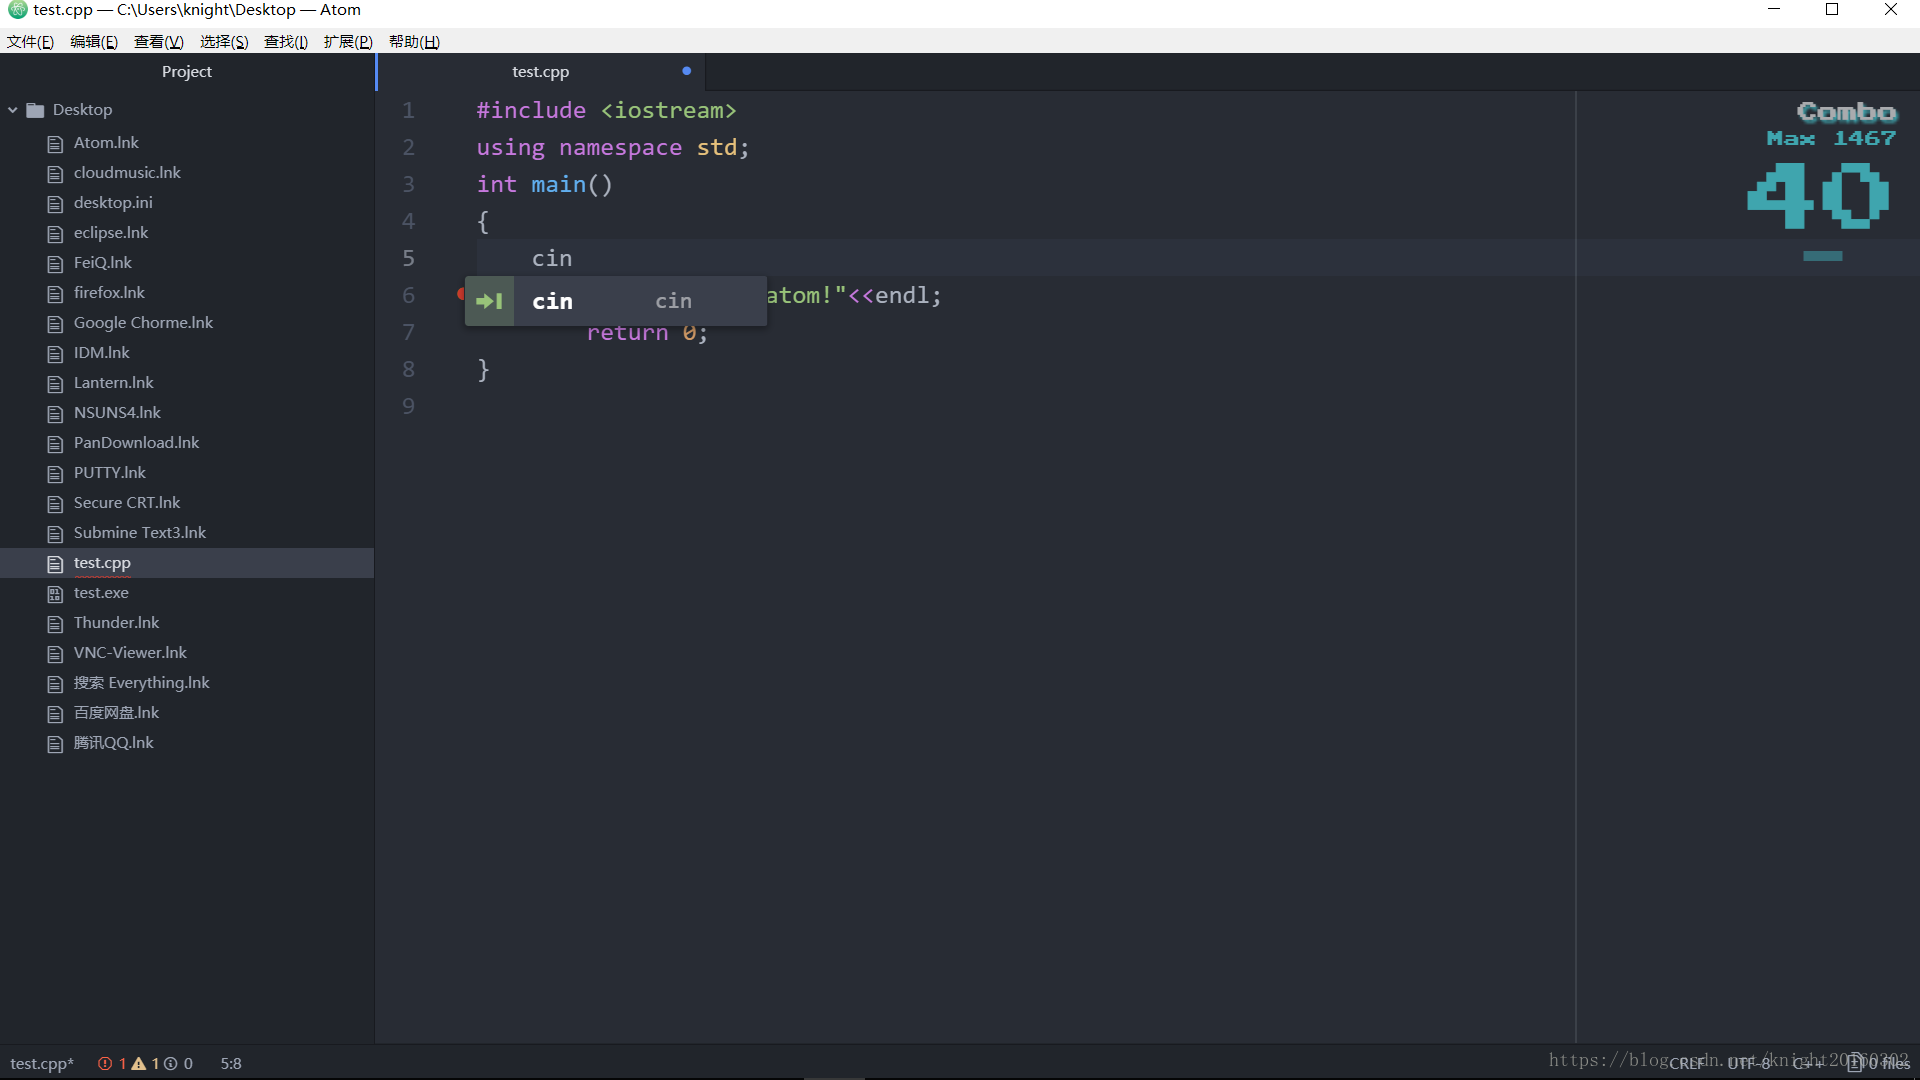Select the cin autocomplete suggestion
This screenshot has width=1920, height=1080.
[552, 301]
